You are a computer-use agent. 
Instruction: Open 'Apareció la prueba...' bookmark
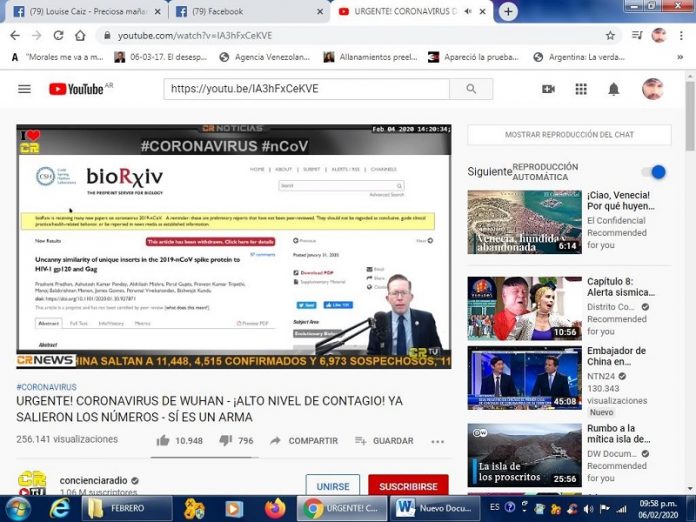tap(473, 57)
